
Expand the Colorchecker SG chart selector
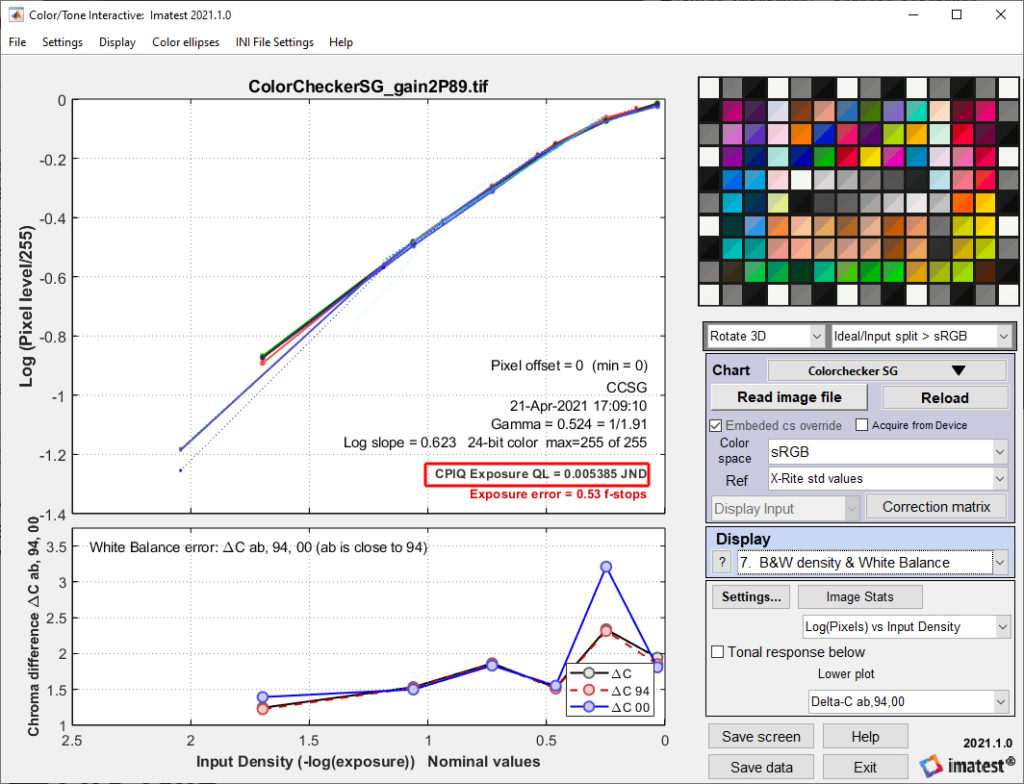click(x=887, y=370)
